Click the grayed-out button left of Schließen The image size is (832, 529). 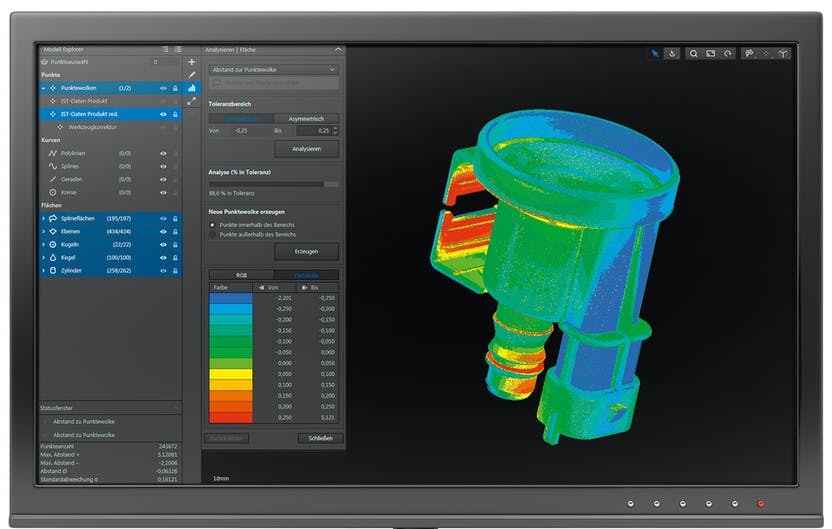click(226, 438)
